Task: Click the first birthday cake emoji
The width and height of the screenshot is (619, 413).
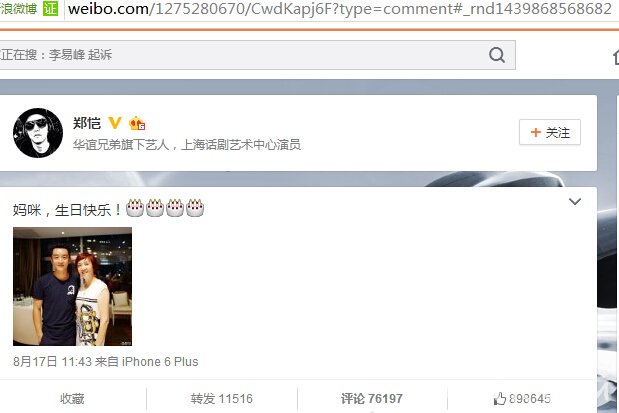Action: [x=135, y=208]
